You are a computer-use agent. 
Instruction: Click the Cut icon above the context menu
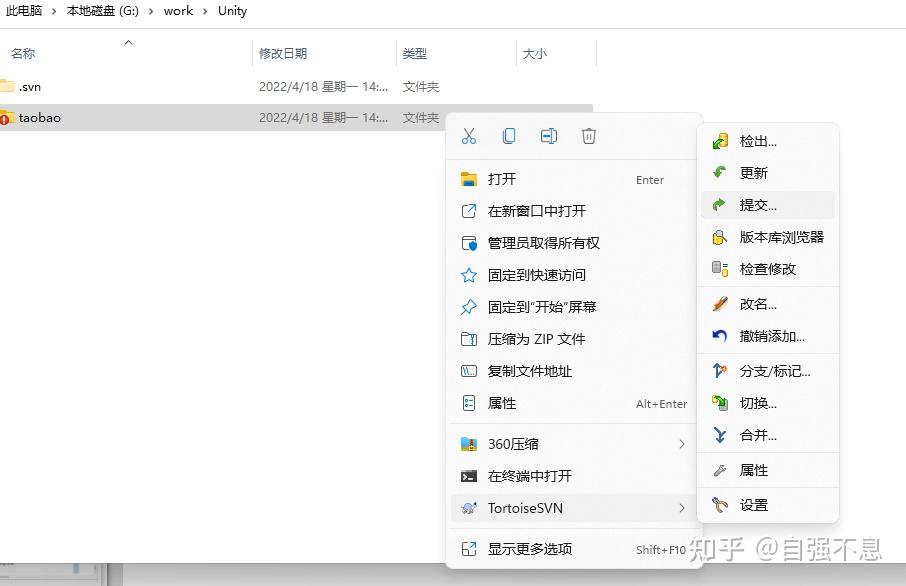468,137
